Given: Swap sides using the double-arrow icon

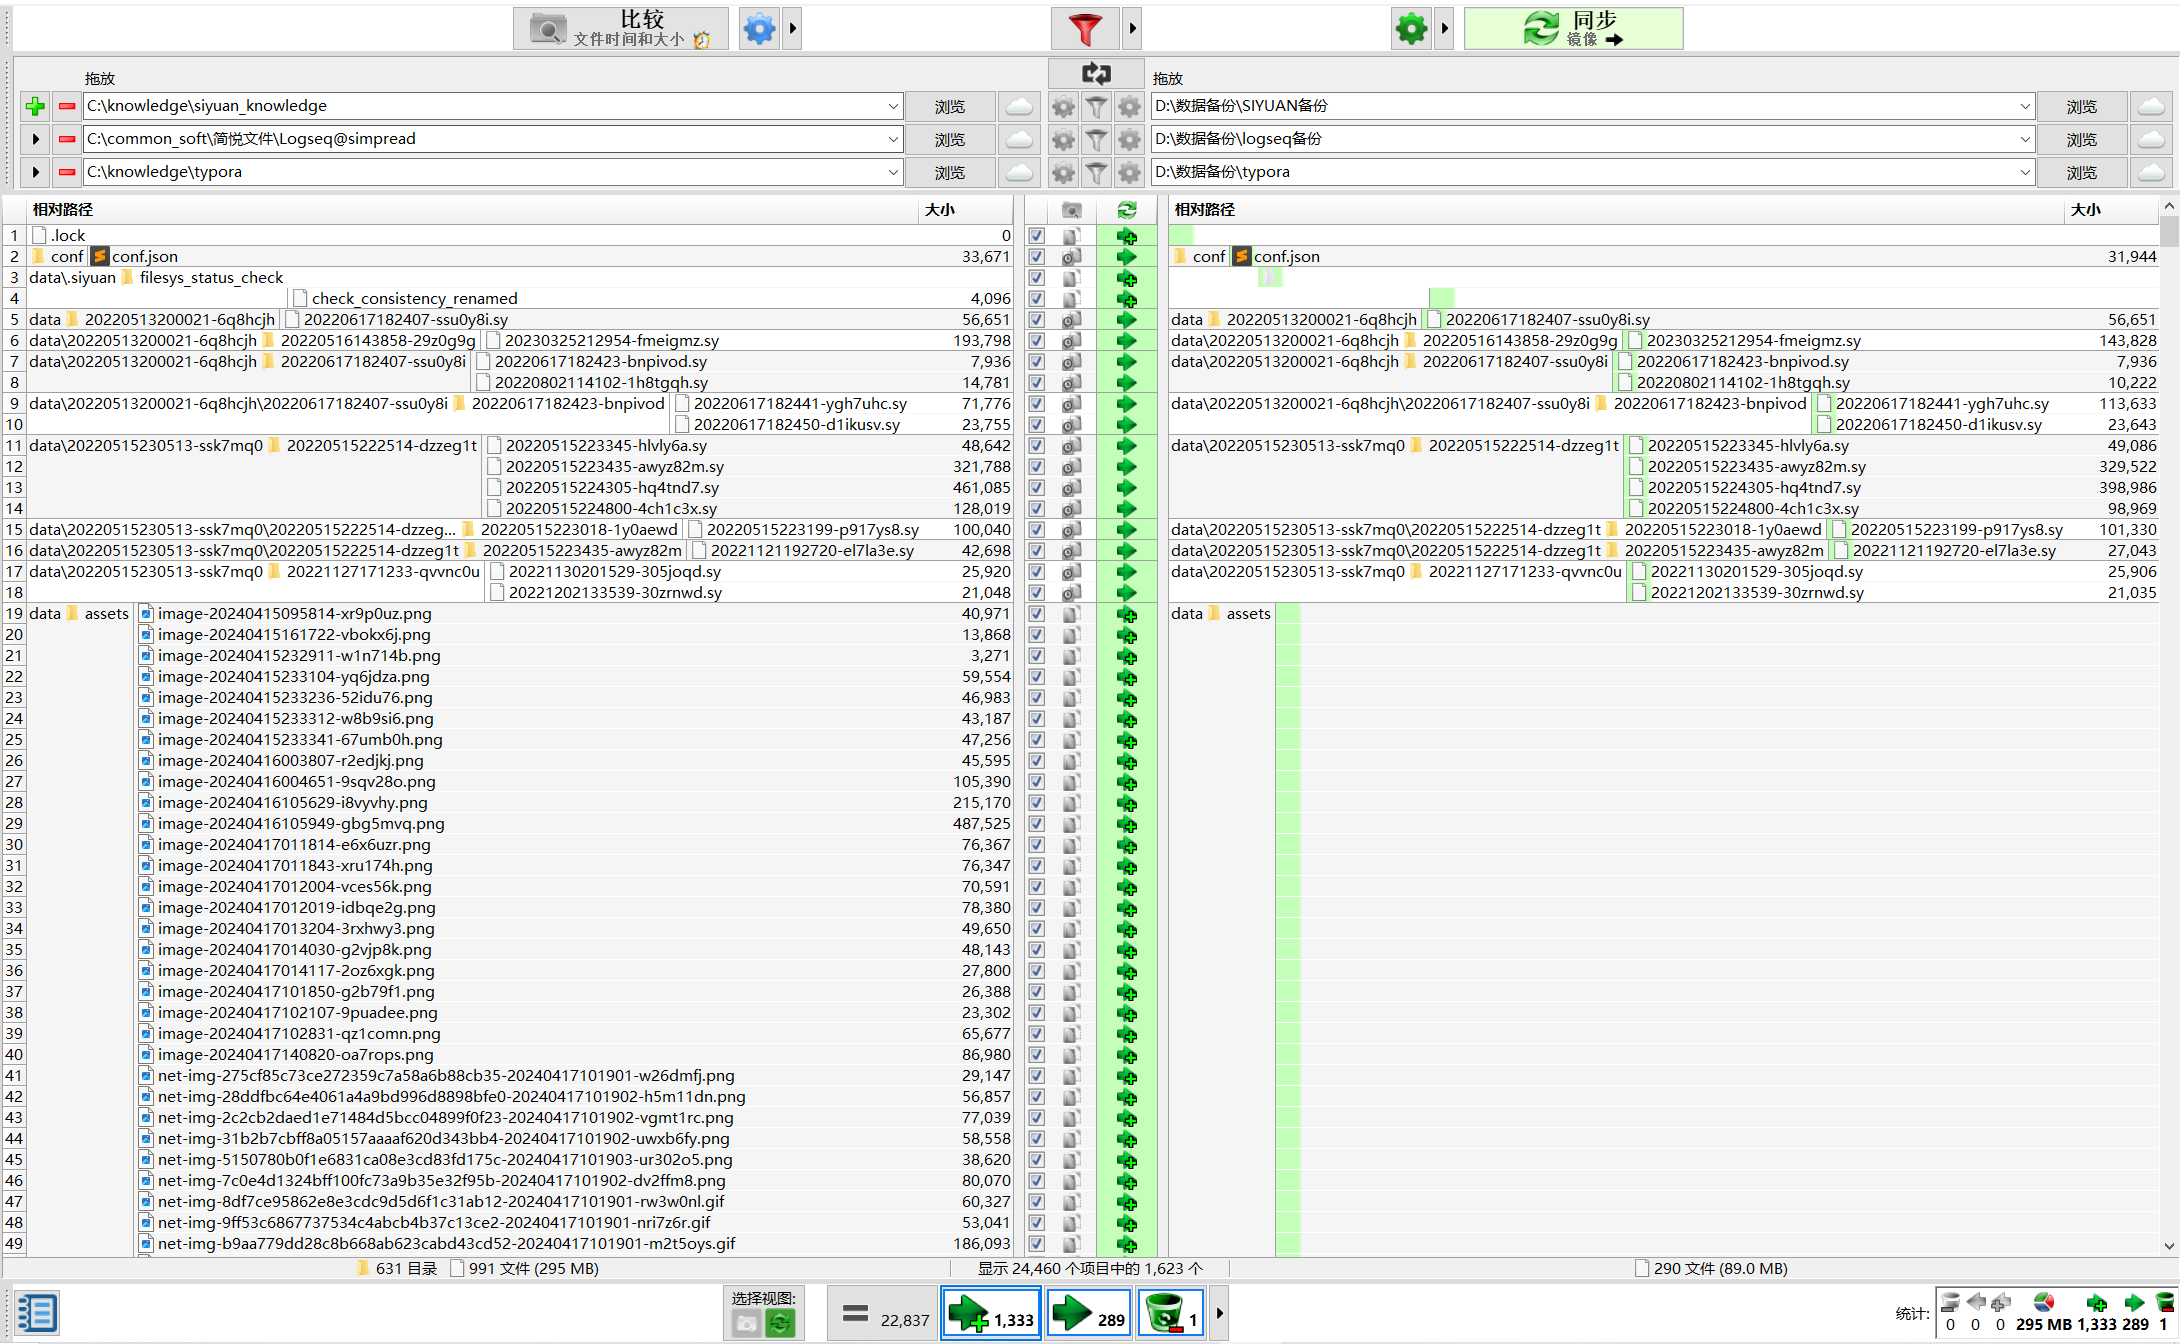Looking at the screenshot, I should pyautogui.click(x=1096, y=73).
